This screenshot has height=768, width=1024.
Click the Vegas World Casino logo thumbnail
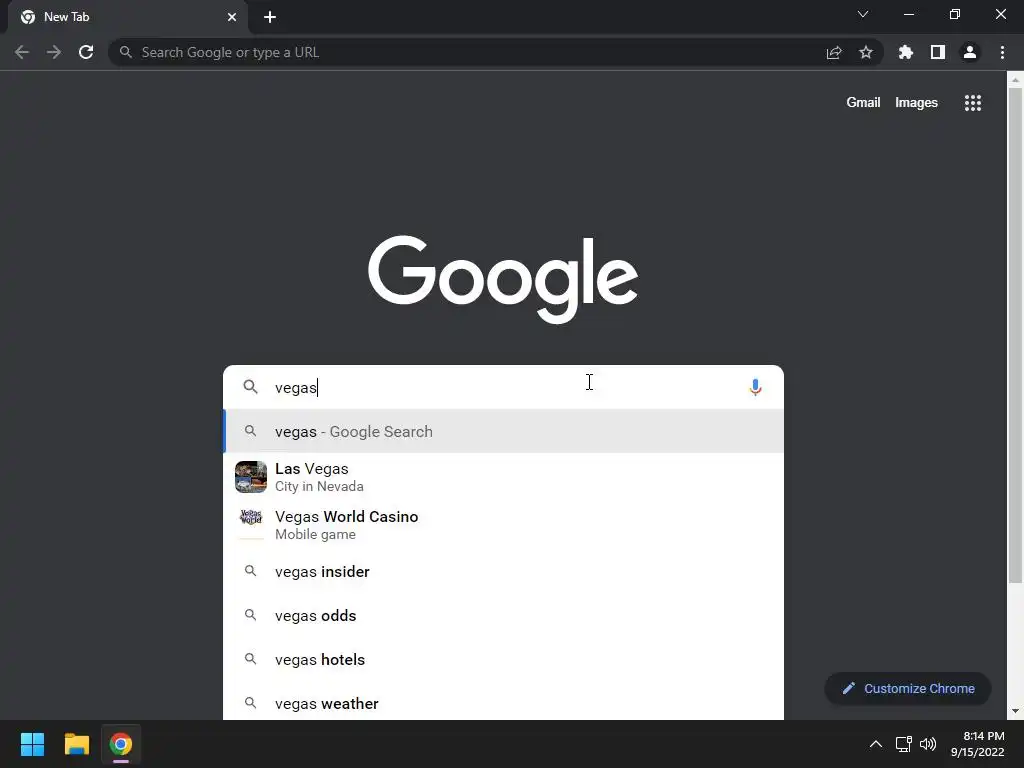pos(251,524)
